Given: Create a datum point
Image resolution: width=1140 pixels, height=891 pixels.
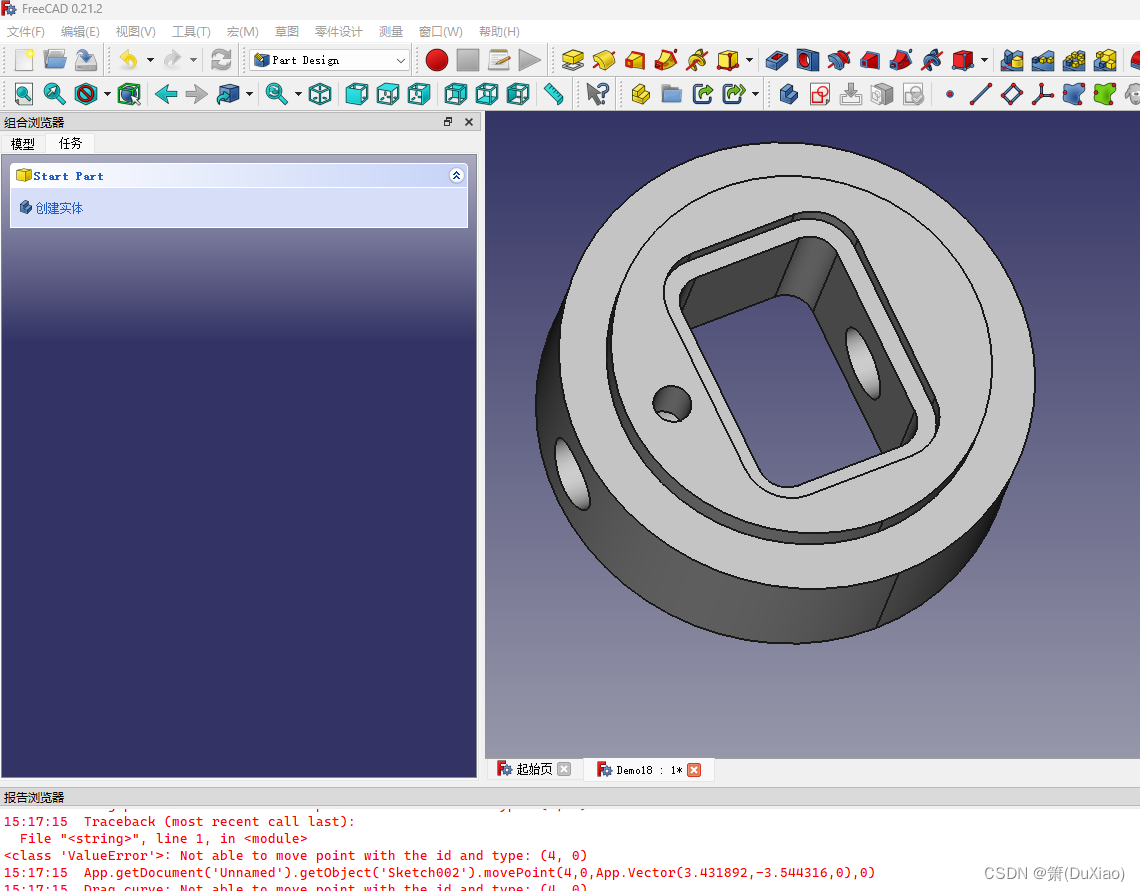Looking at the screenshot, I should coord(950,94).
